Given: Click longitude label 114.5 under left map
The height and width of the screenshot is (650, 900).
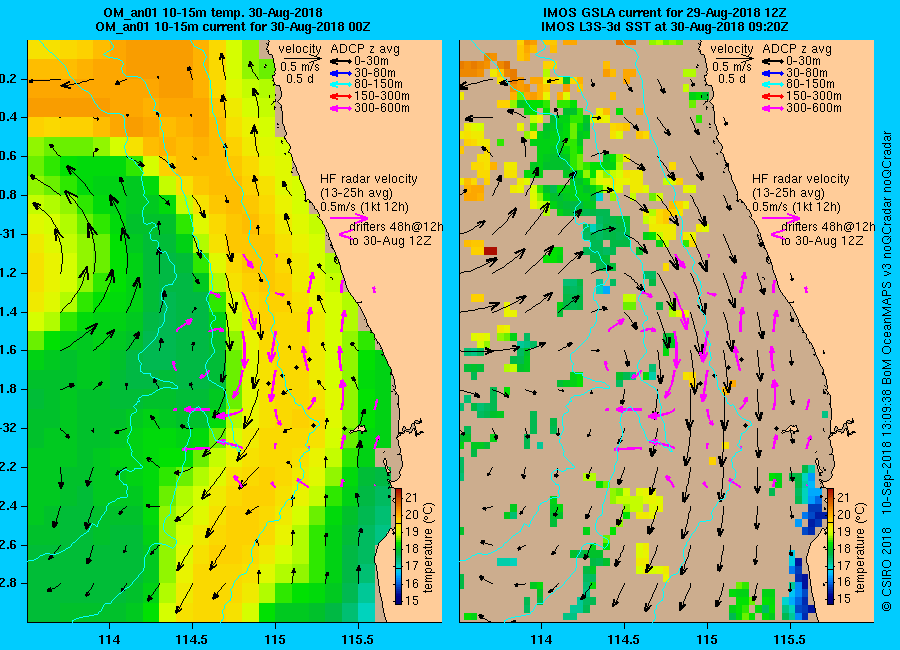Looking at the screenshot, I should click(192, 639).
